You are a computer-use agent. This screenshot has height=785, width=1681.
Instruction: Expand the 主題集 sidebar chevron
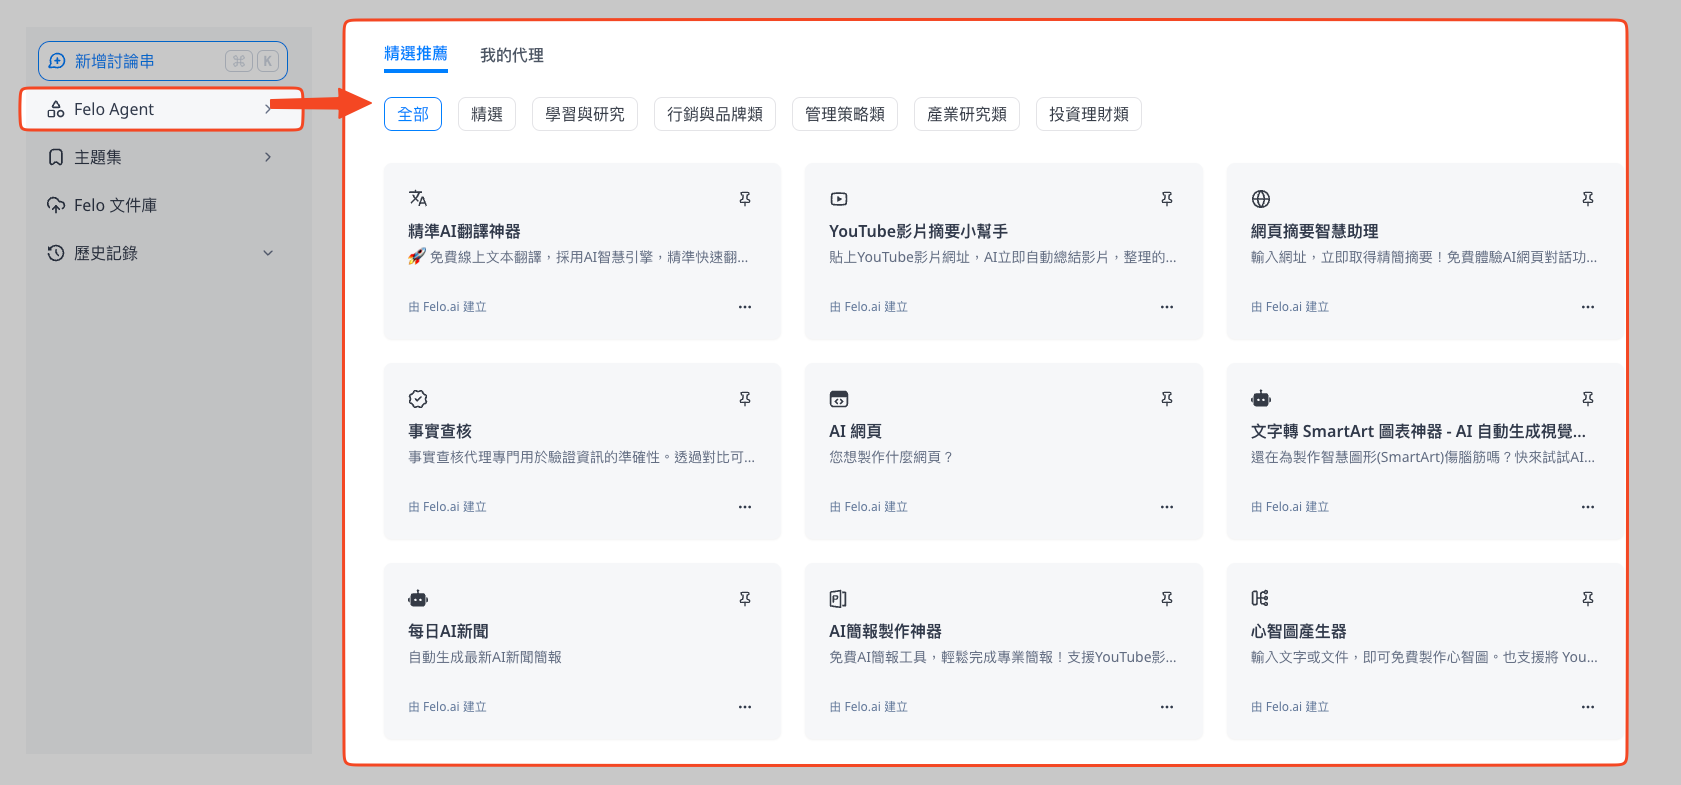point(268,157)
